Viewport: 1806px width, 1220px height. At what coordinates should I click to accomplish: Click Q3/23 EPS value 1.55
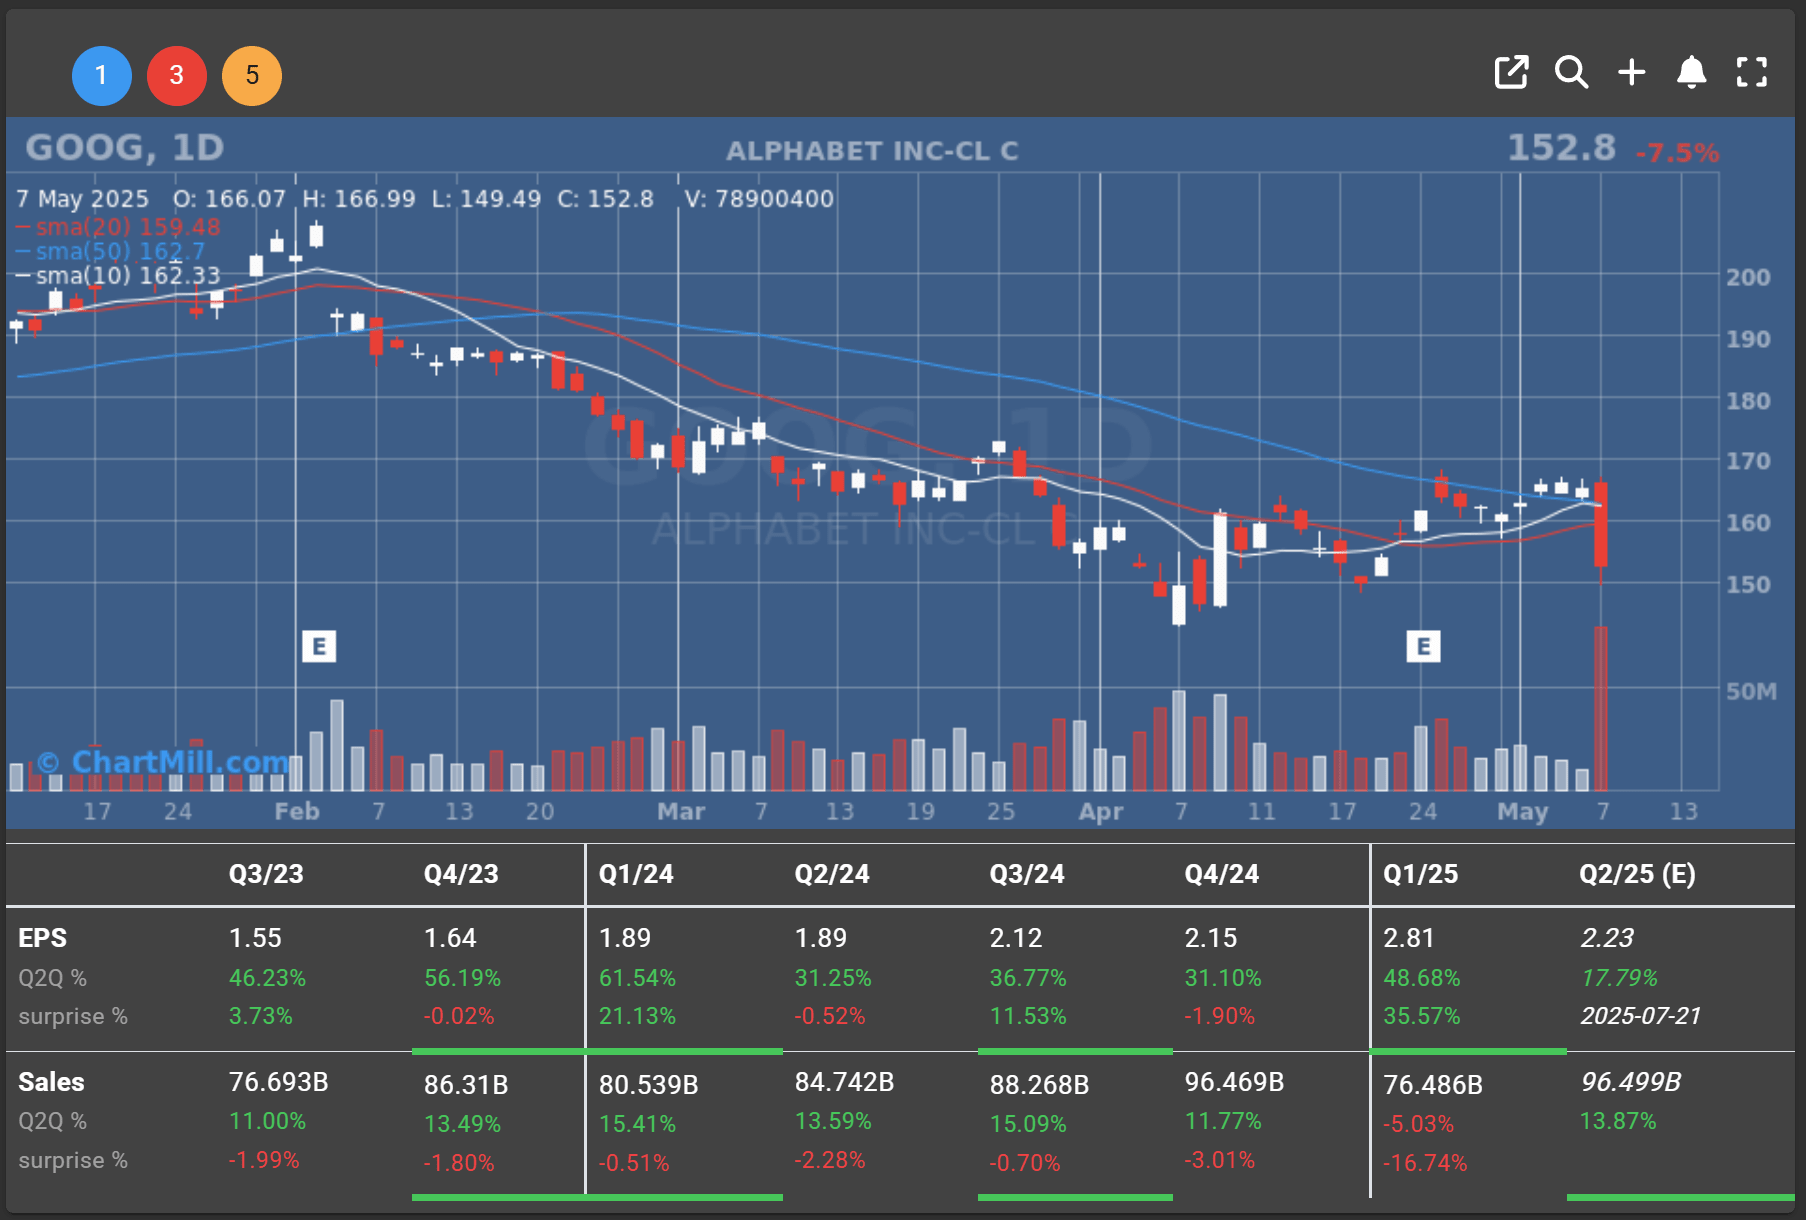click(255, 938)
